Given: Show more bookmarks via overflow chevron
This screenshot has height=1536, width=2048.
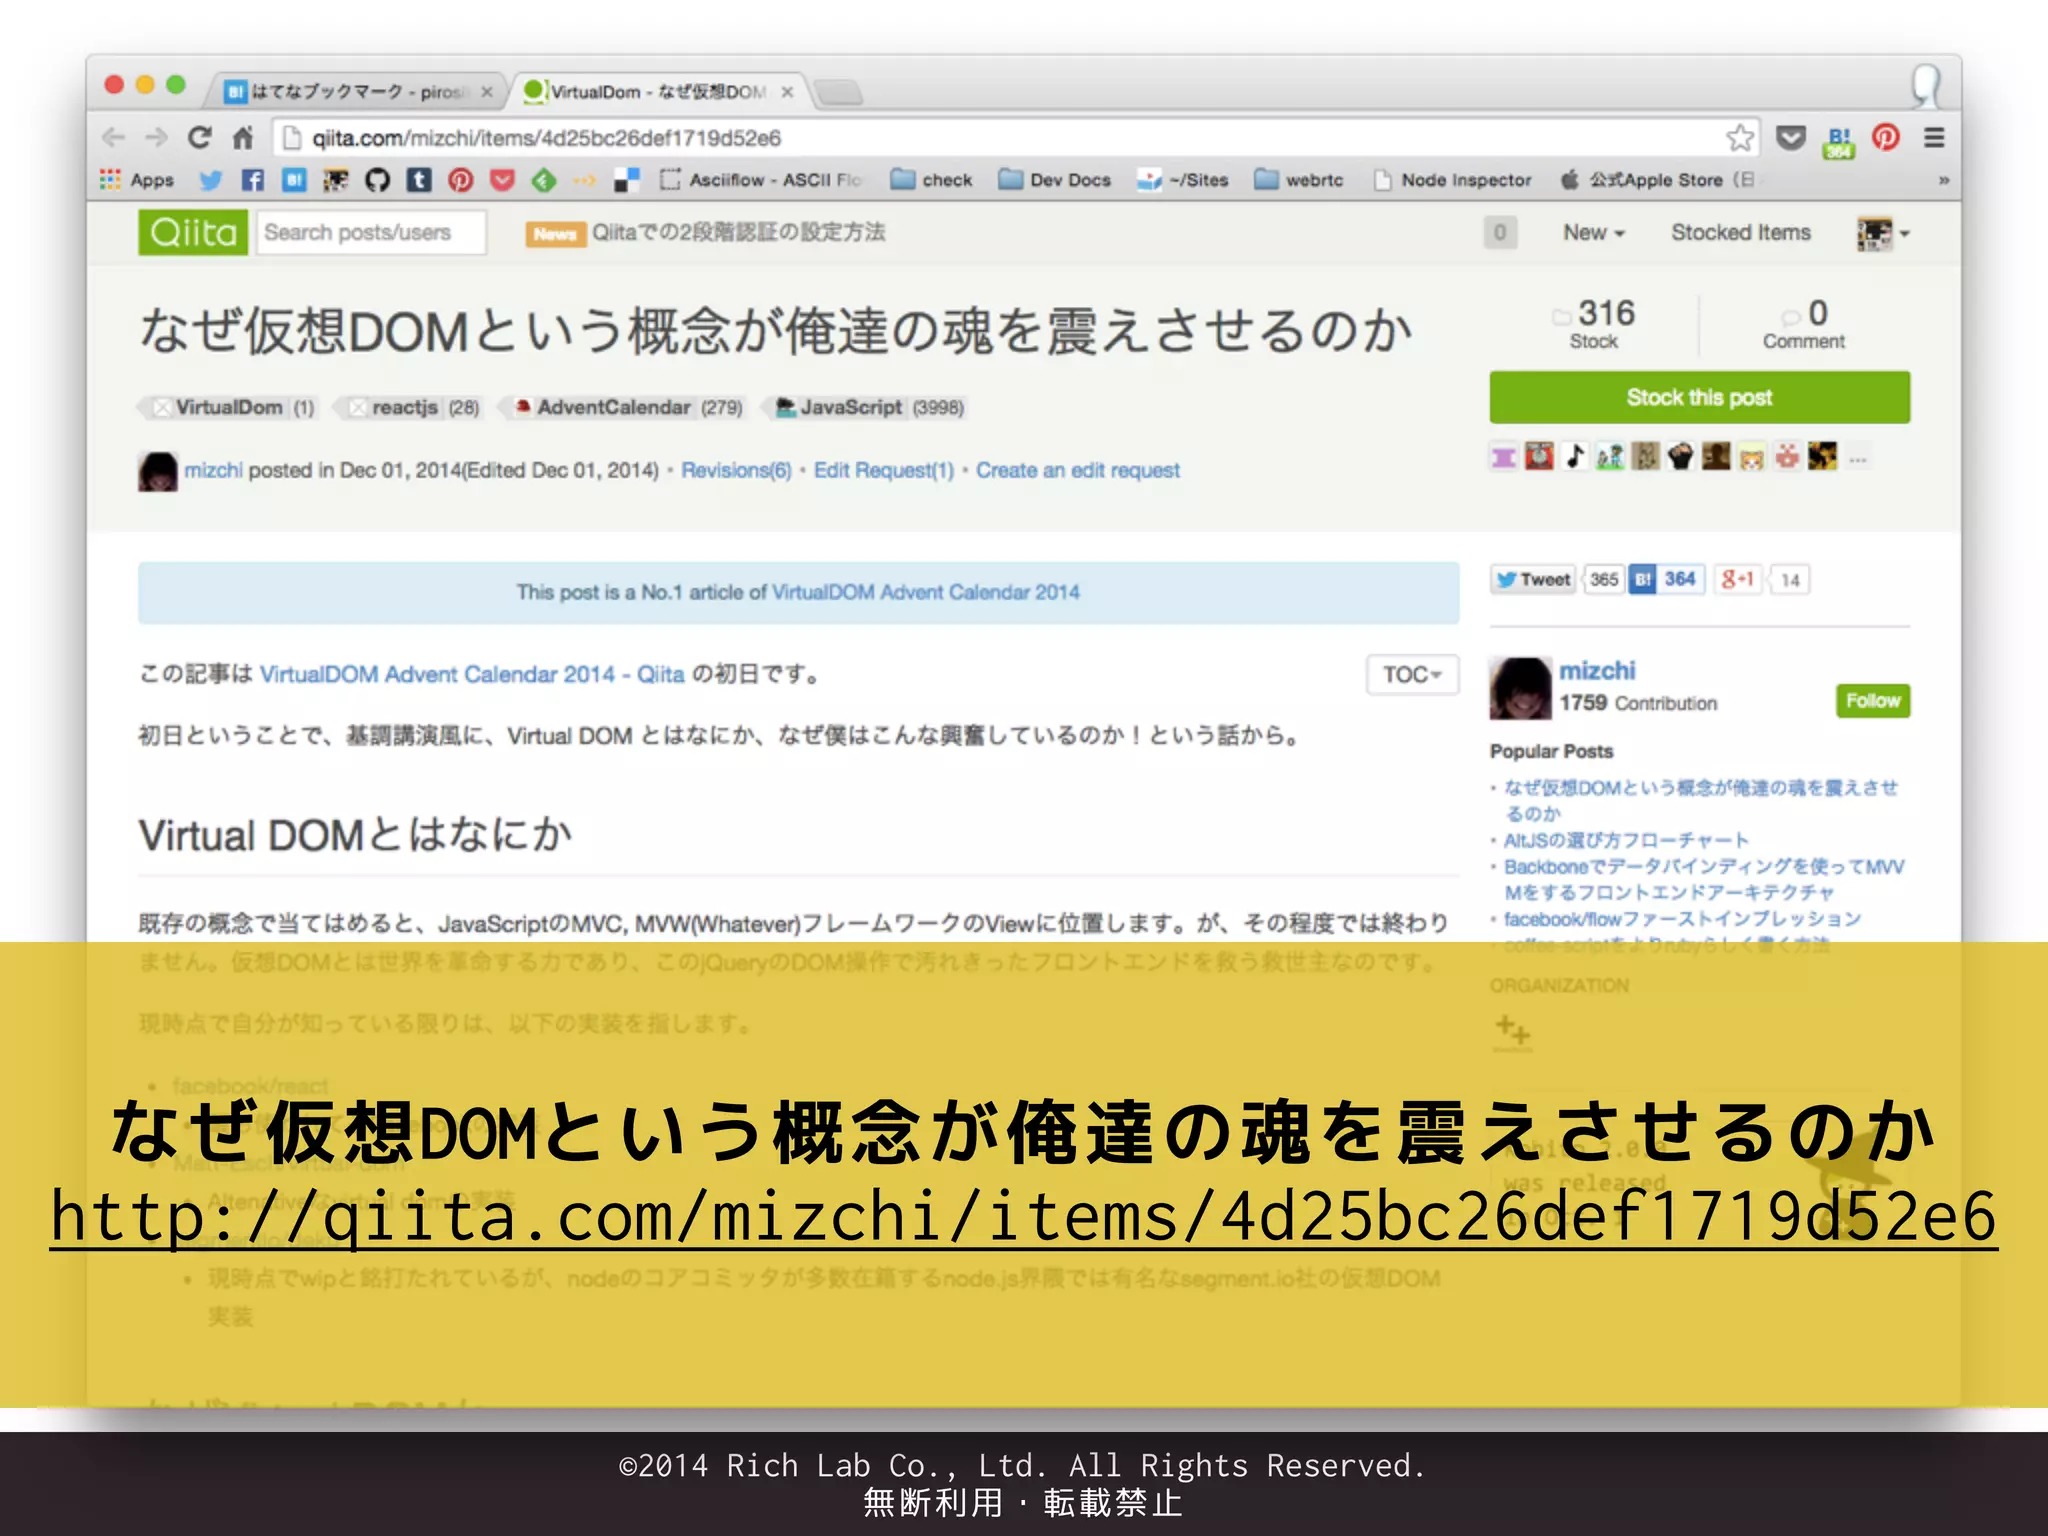Looking at the screenshot, I should [1943, 180].
